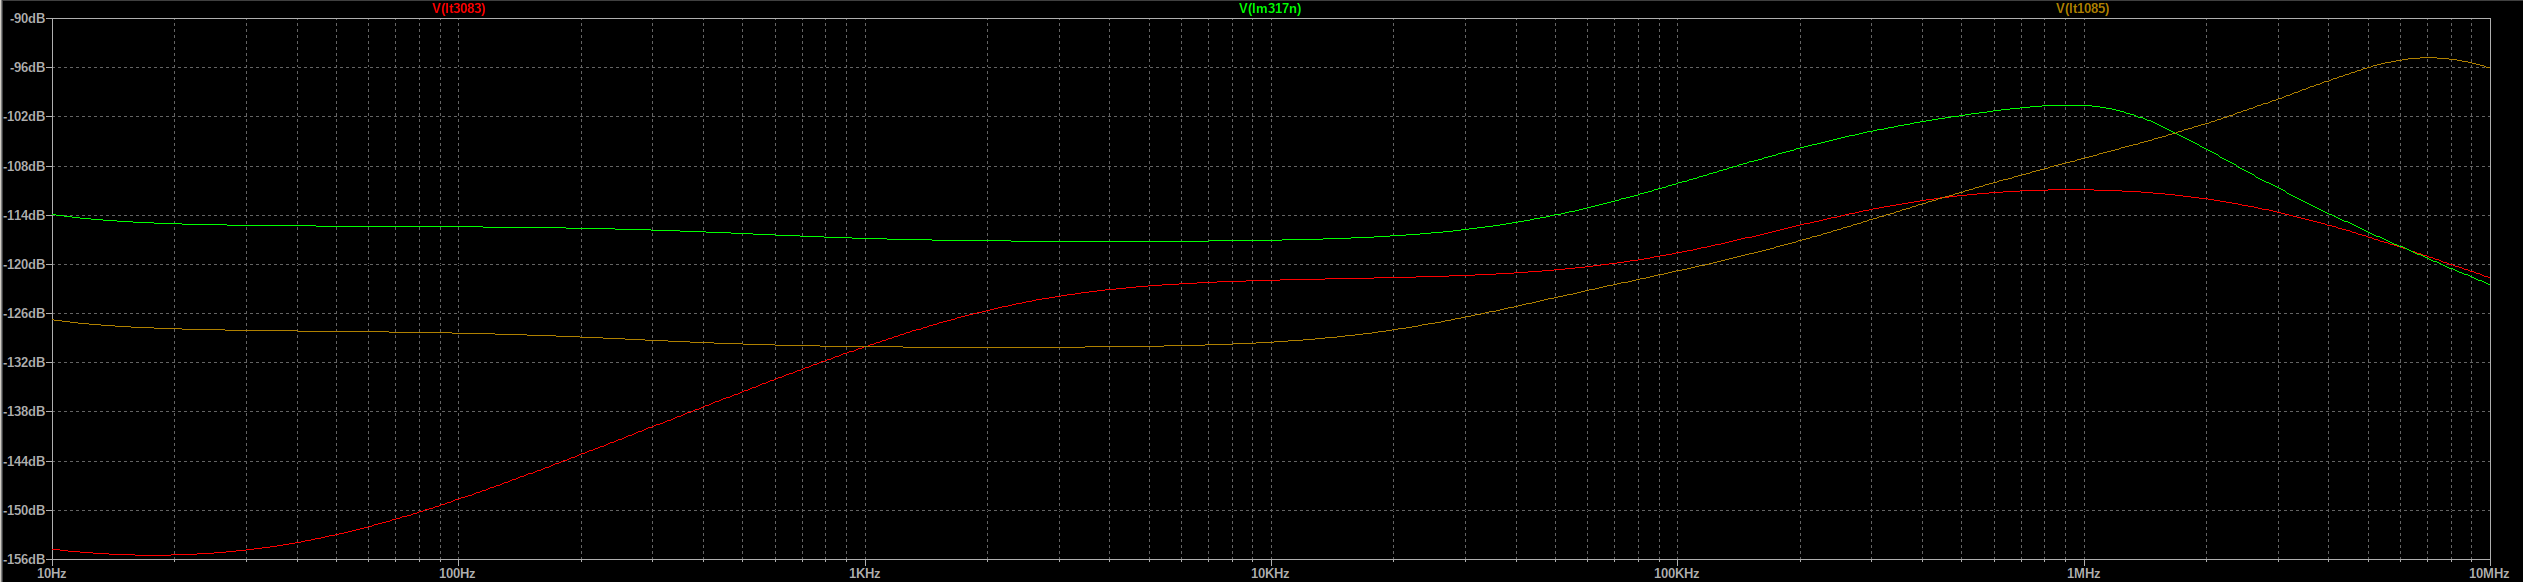Click the -144dB vertical axis label
Image resolution: width=2523 pixels, height=582 pixels.
coord(24,461)
